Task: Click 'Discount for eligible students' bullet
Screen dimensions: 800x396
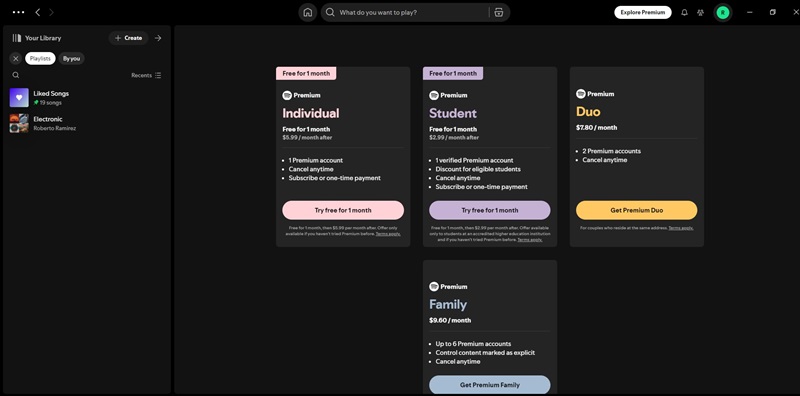Action: [x=478, y=169]
